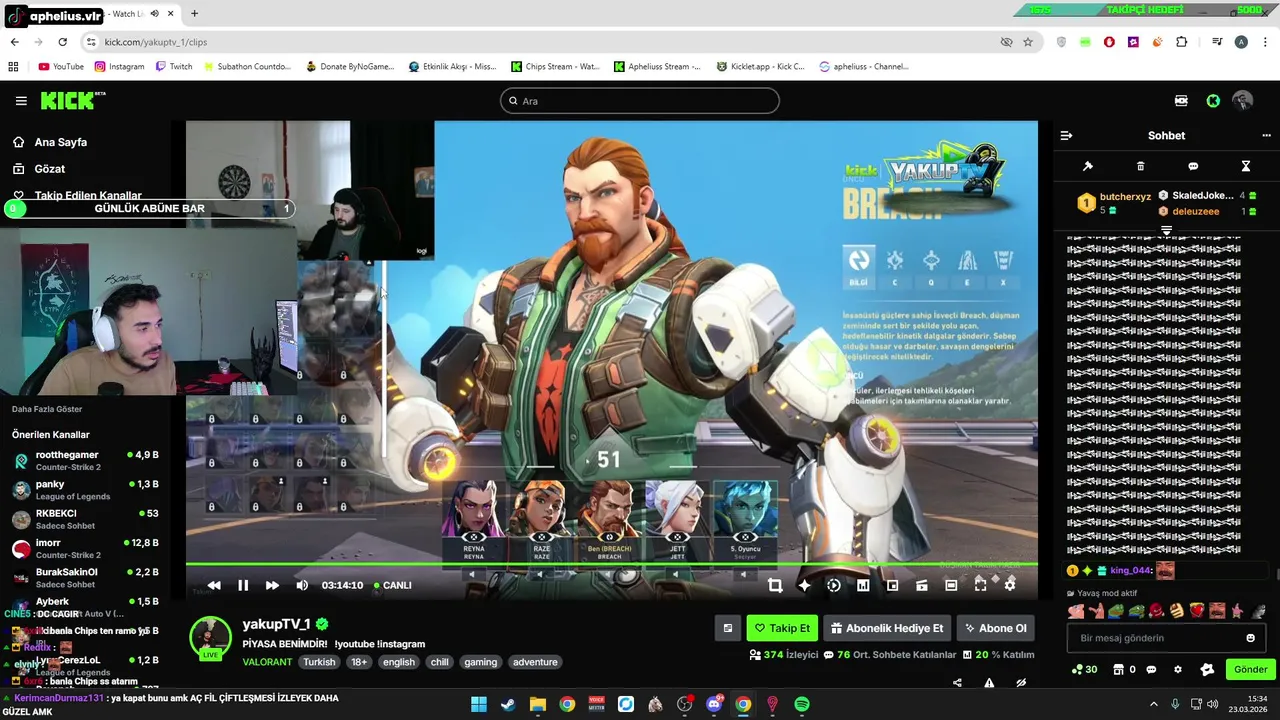The image size is (1280, 720).
Task: Click the Turkish language tag
Action: [x=319, y=662]
